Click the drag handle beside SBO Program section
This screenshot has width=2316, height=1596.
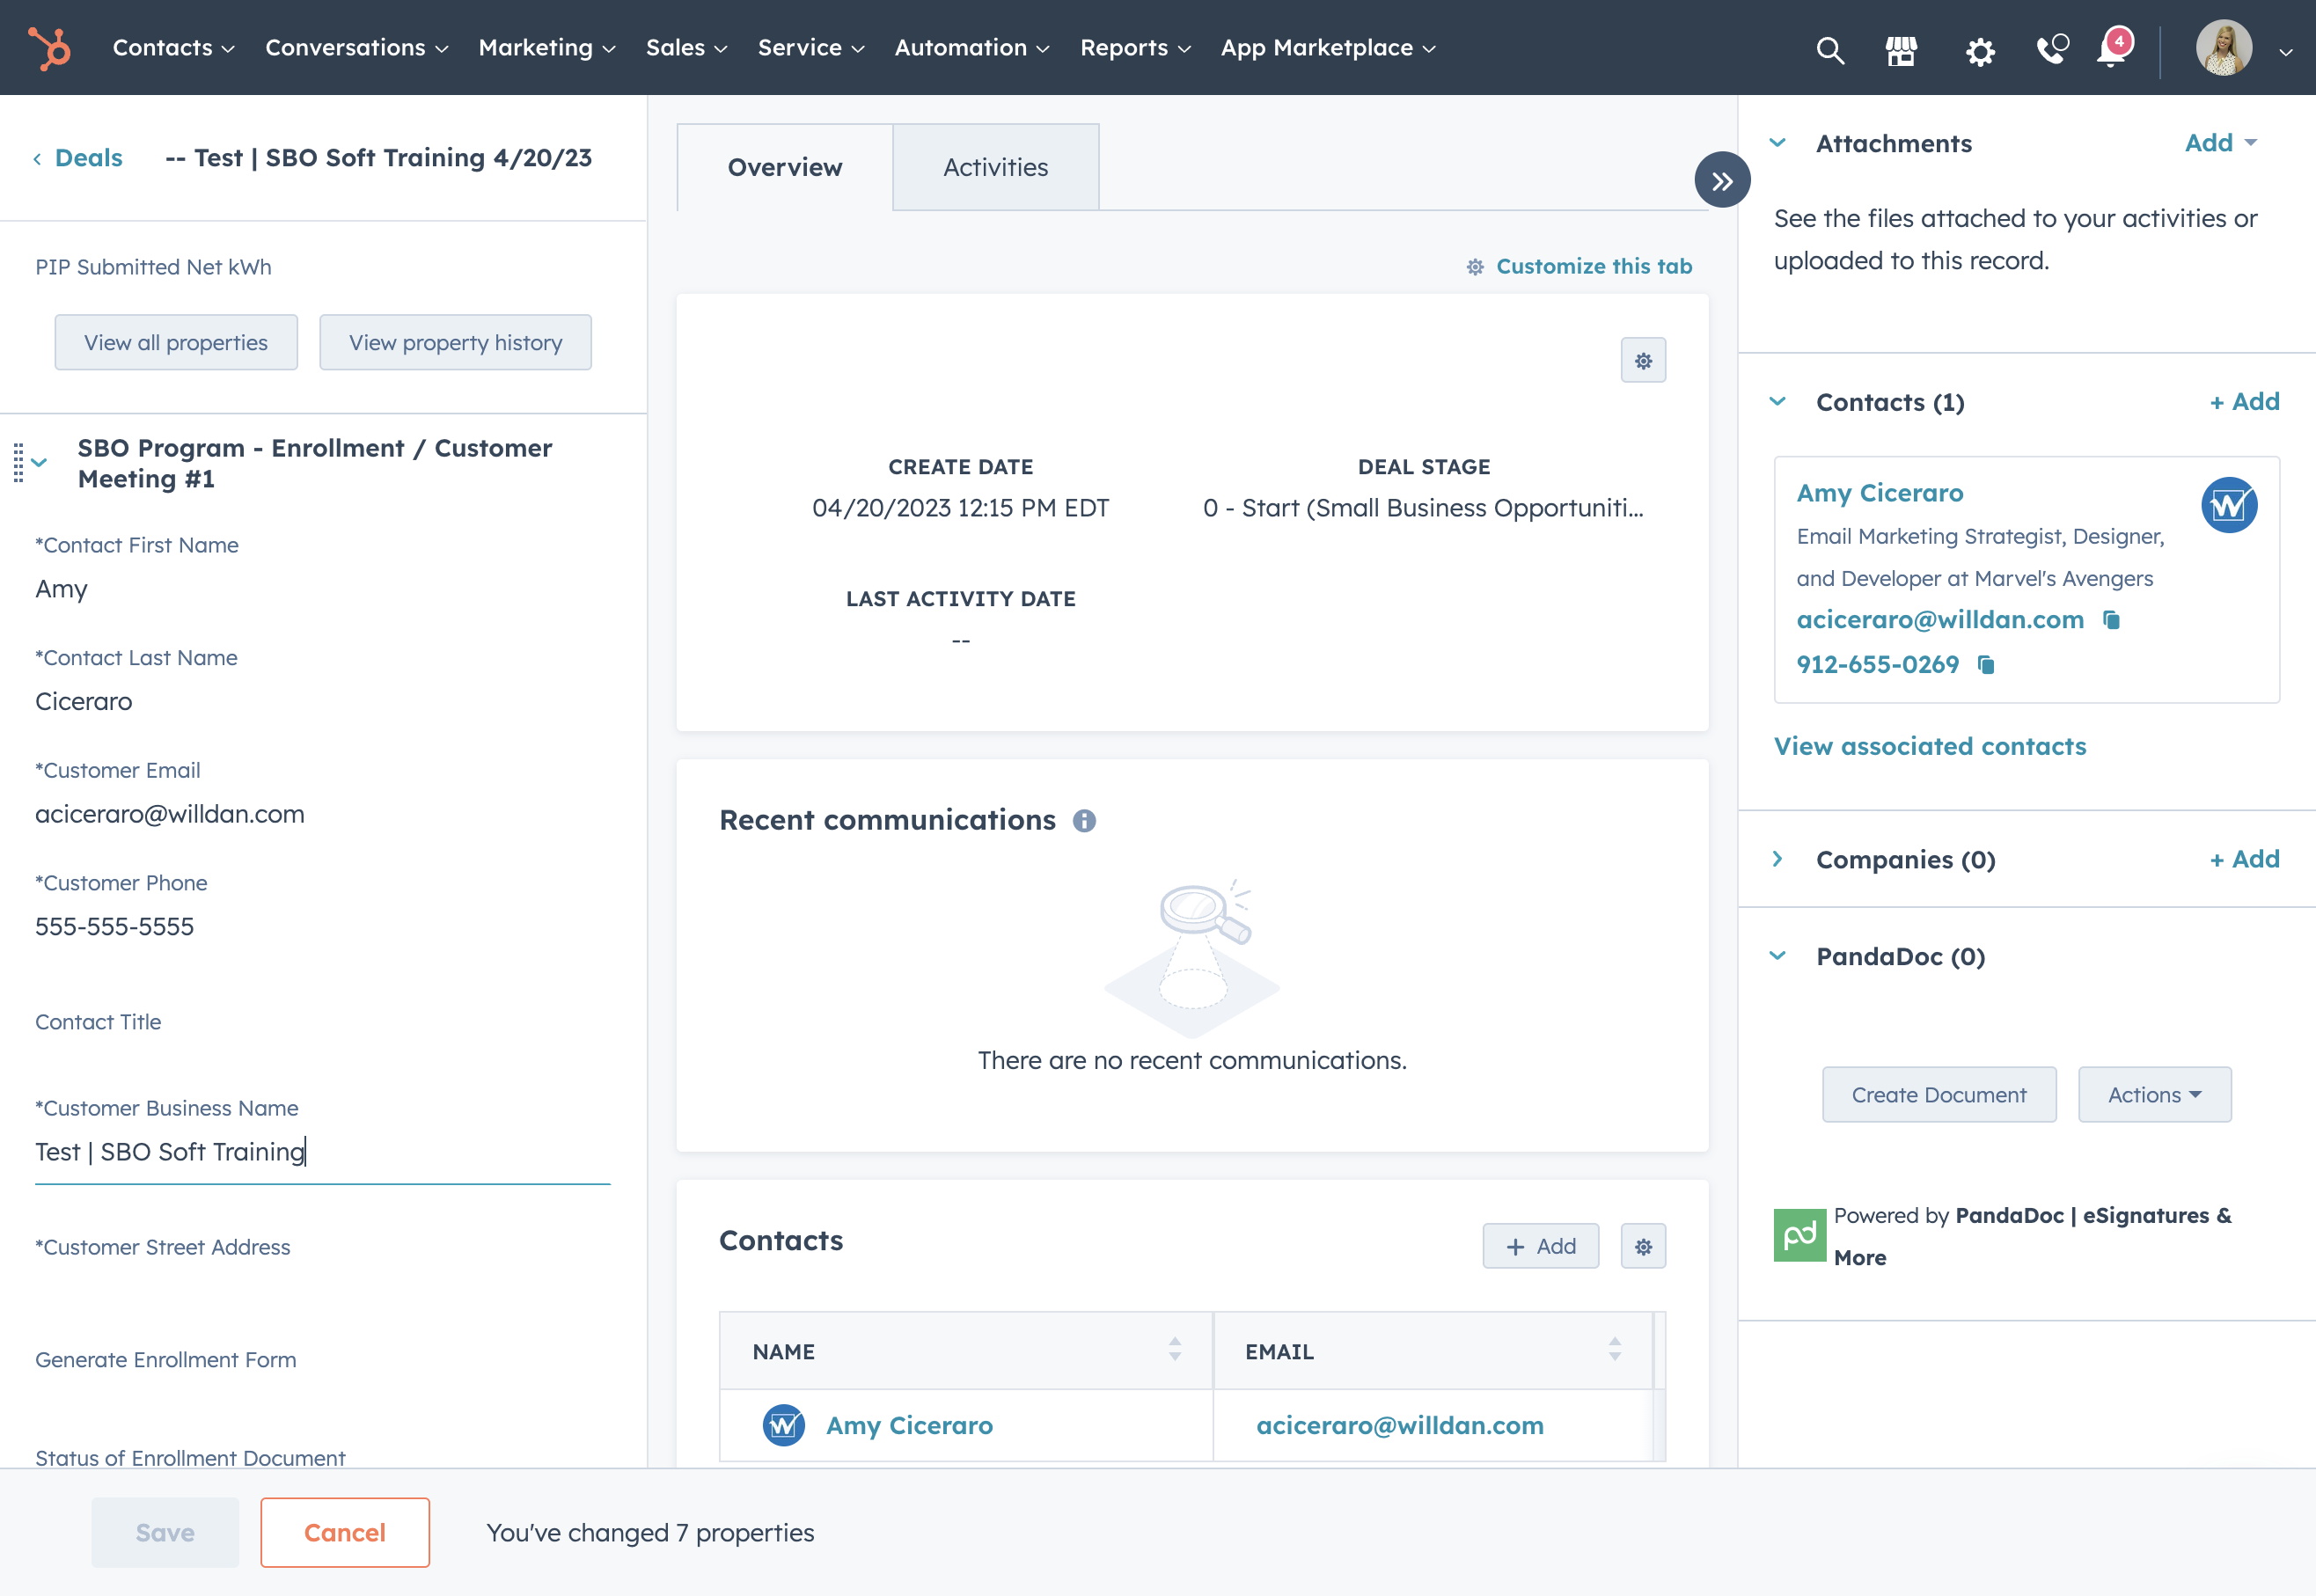click(x=18, y=463)
